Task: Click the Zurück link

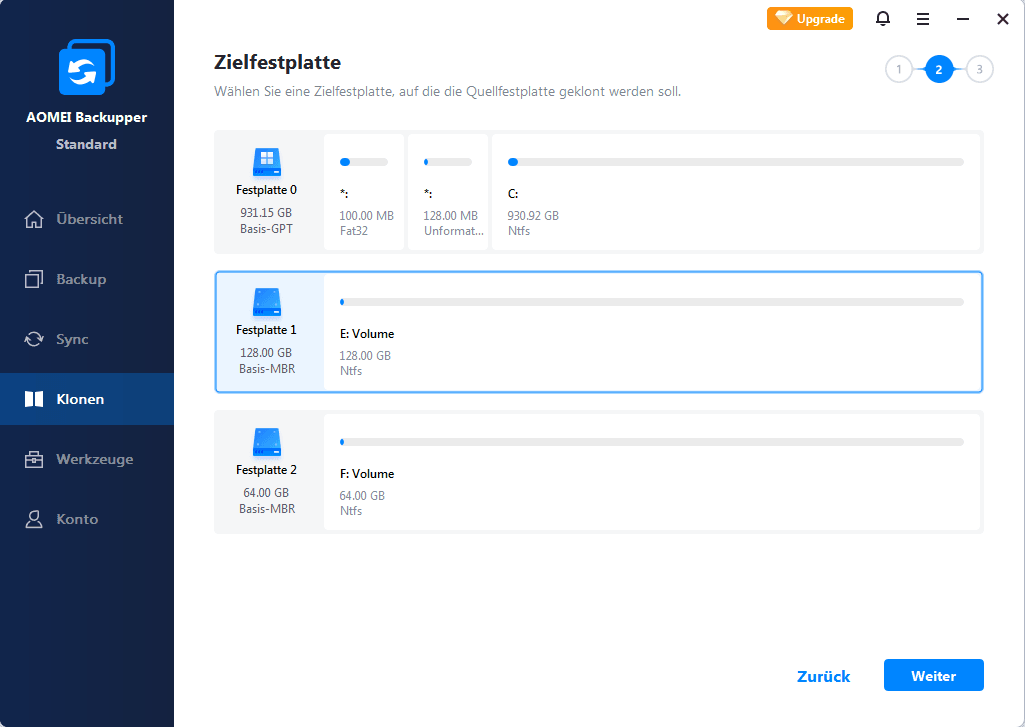Action: tap(823, 676)
